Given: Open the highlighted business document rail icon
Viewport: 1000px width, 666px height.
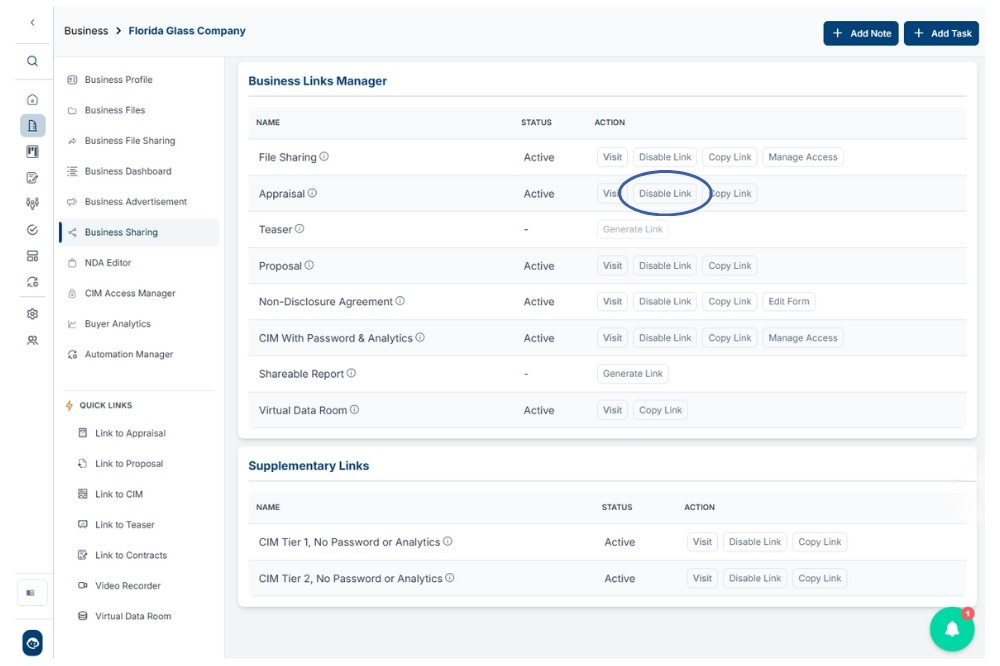Looking at the screenshot, I should (x=33, y=126).
